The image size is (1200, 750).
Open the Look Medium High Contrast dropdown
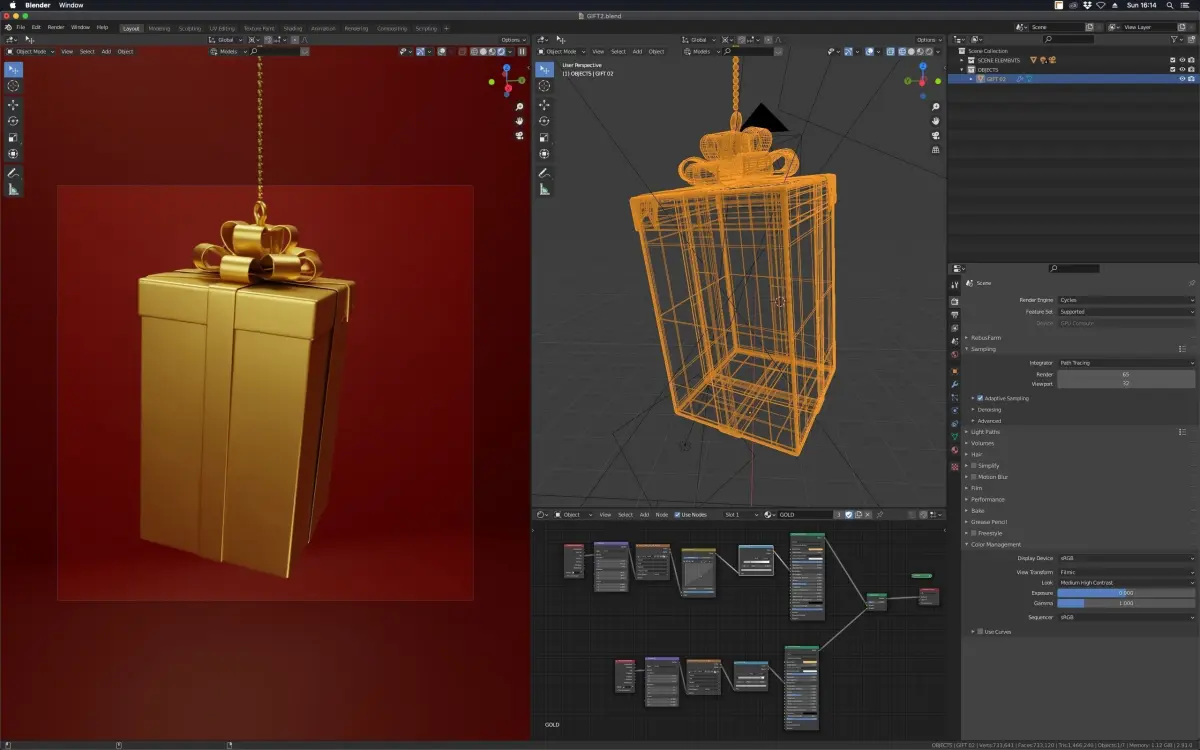pos(1126,582)
